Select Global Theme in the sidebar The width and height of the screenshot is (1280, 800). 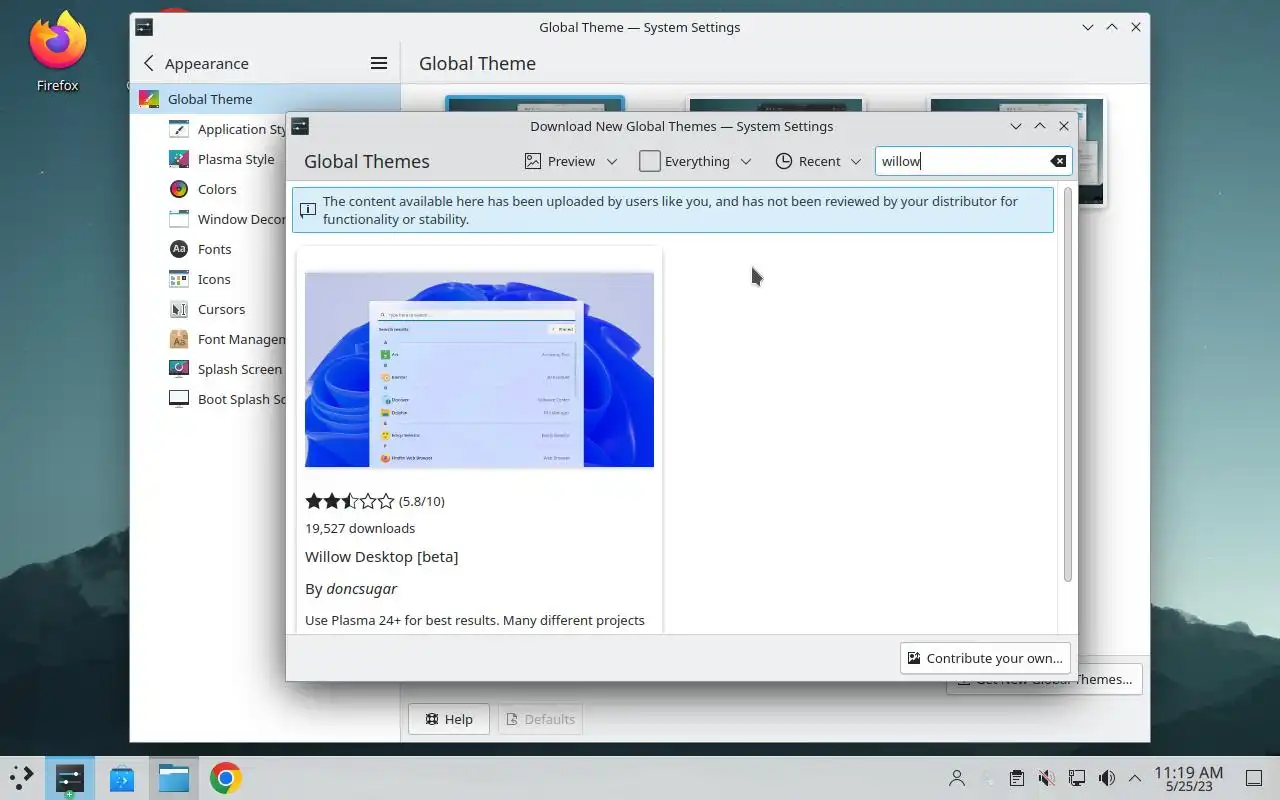tap(265, 99)
